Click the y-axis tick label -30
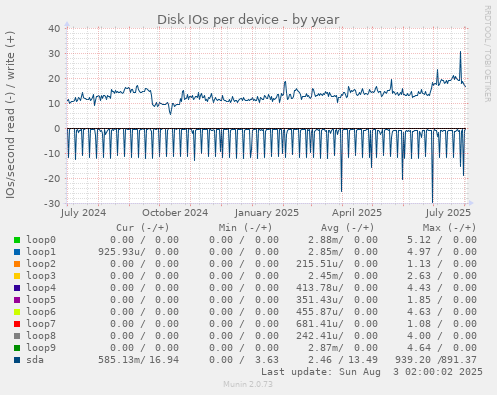This screenshot has height=395, width=497. [52, 203]
